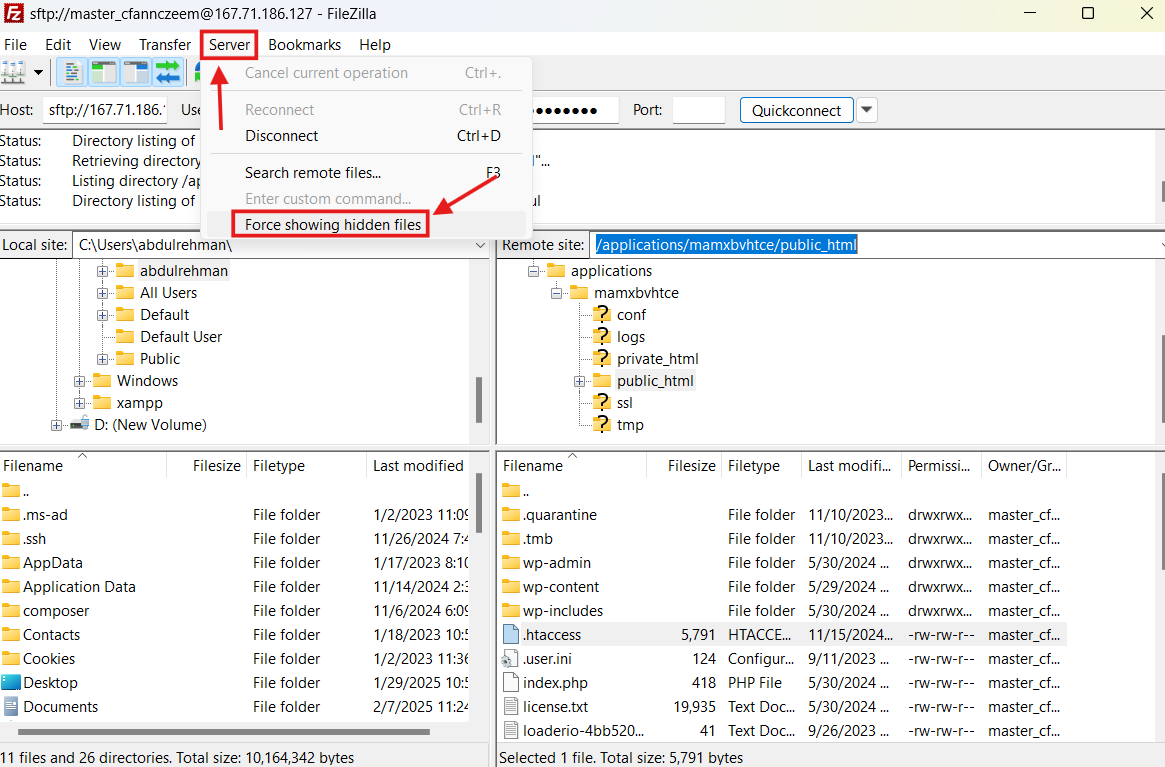
Task: Toggle message log display icon
Action: pos(71,72)
